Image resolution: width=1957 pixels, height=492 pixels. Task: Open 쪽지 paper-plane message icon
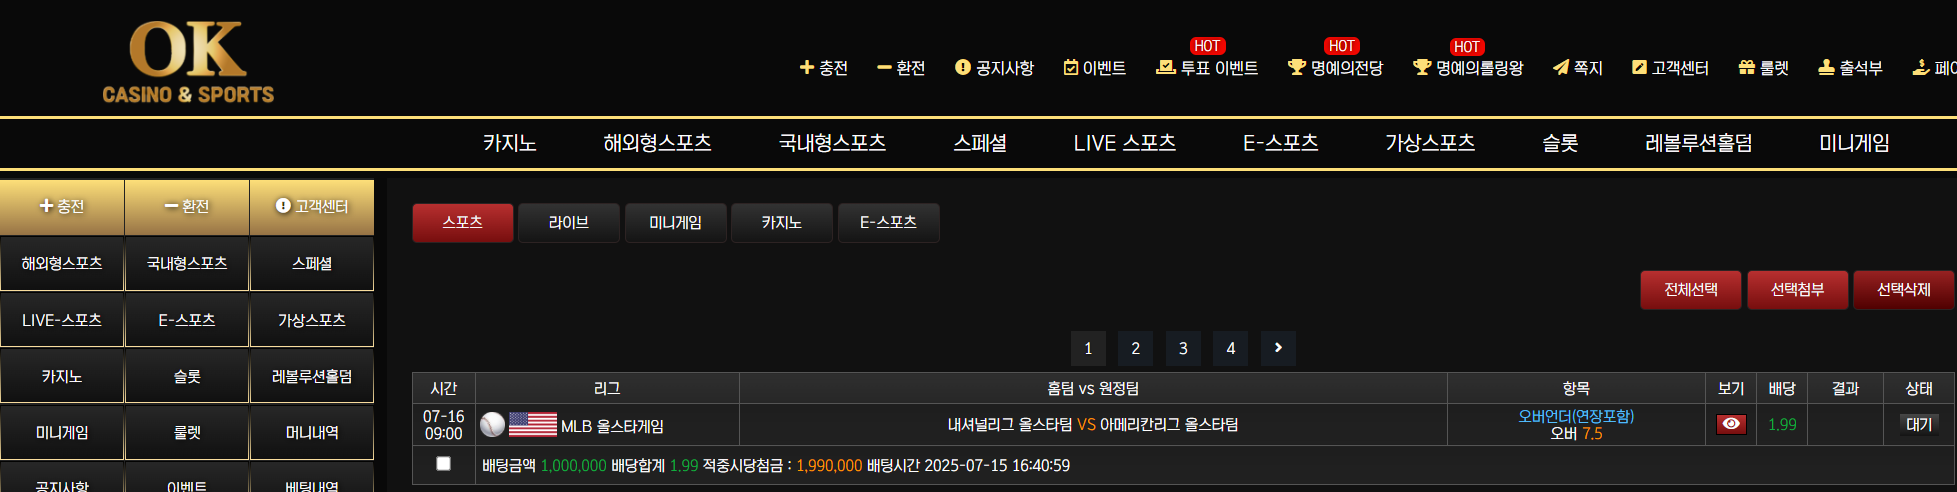1561,68
